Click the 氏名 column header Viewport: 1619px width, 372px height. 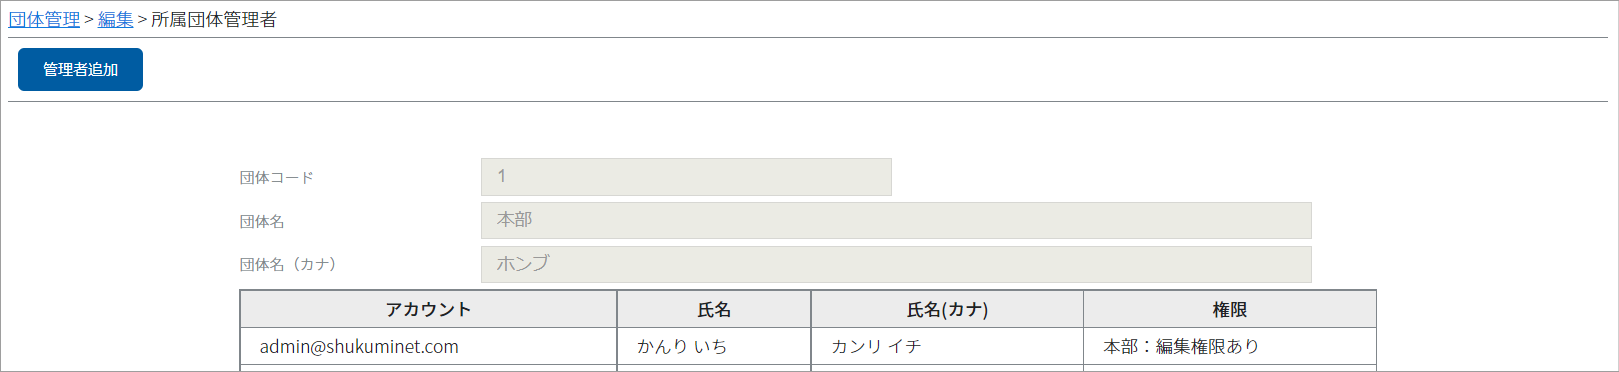pyautogui.click(x=714, y=310)
